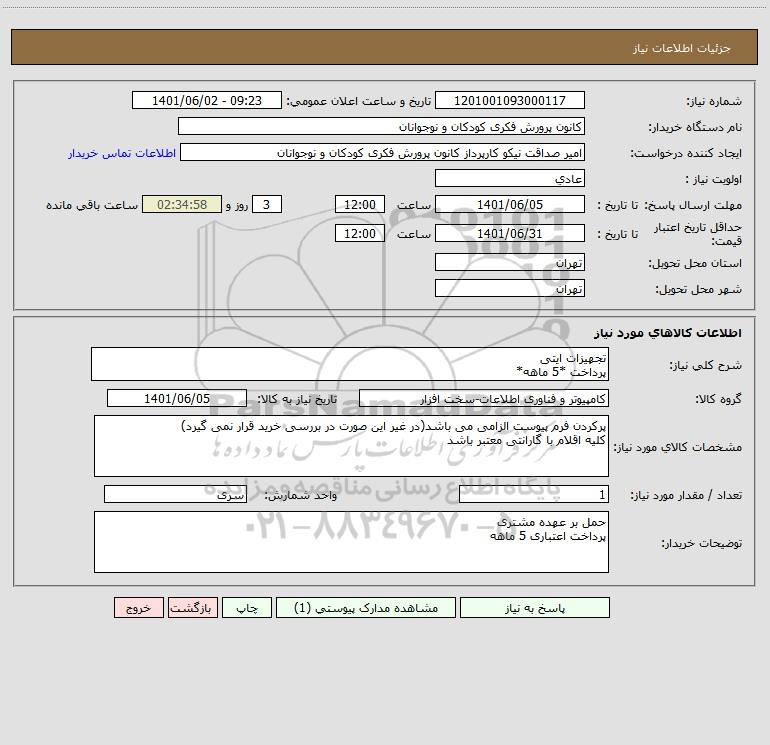Image resolution: width=770 pixels, height=745 pixels.
Task: Click label تعداد / مقدار مورد نیاز
Action: coord(686,496)
